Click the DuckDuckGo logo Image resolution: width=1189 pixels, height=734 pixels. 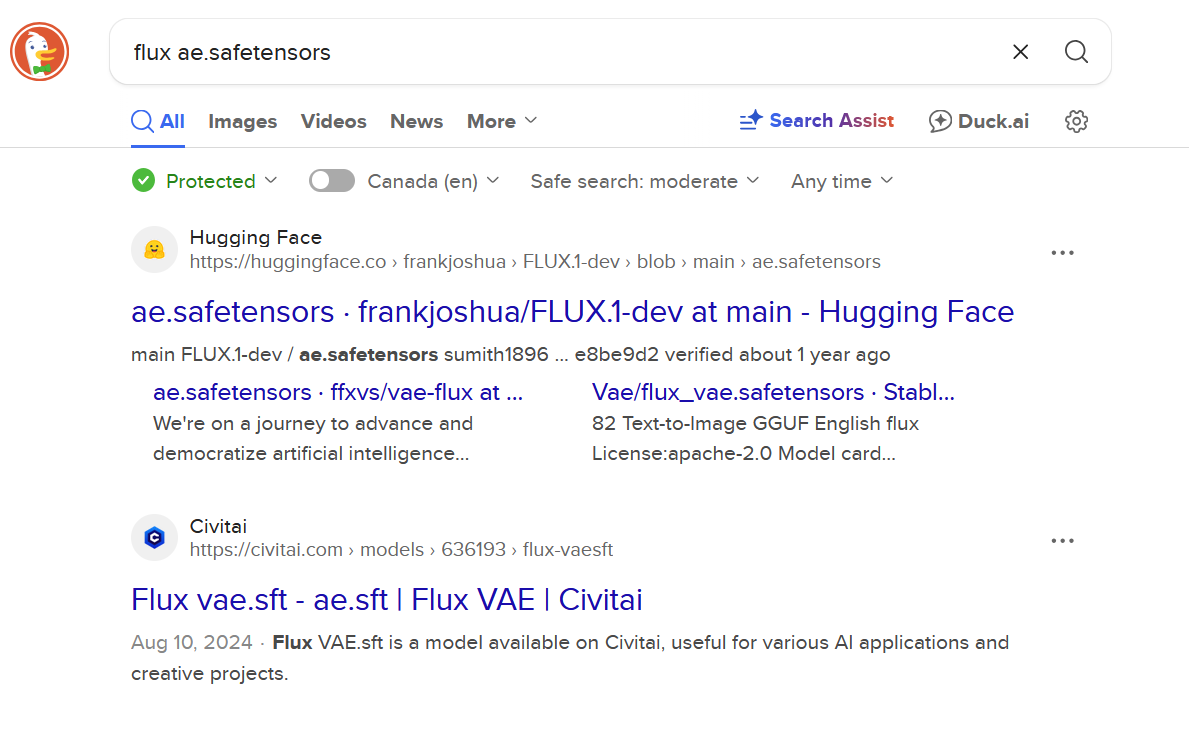(39, 52)
